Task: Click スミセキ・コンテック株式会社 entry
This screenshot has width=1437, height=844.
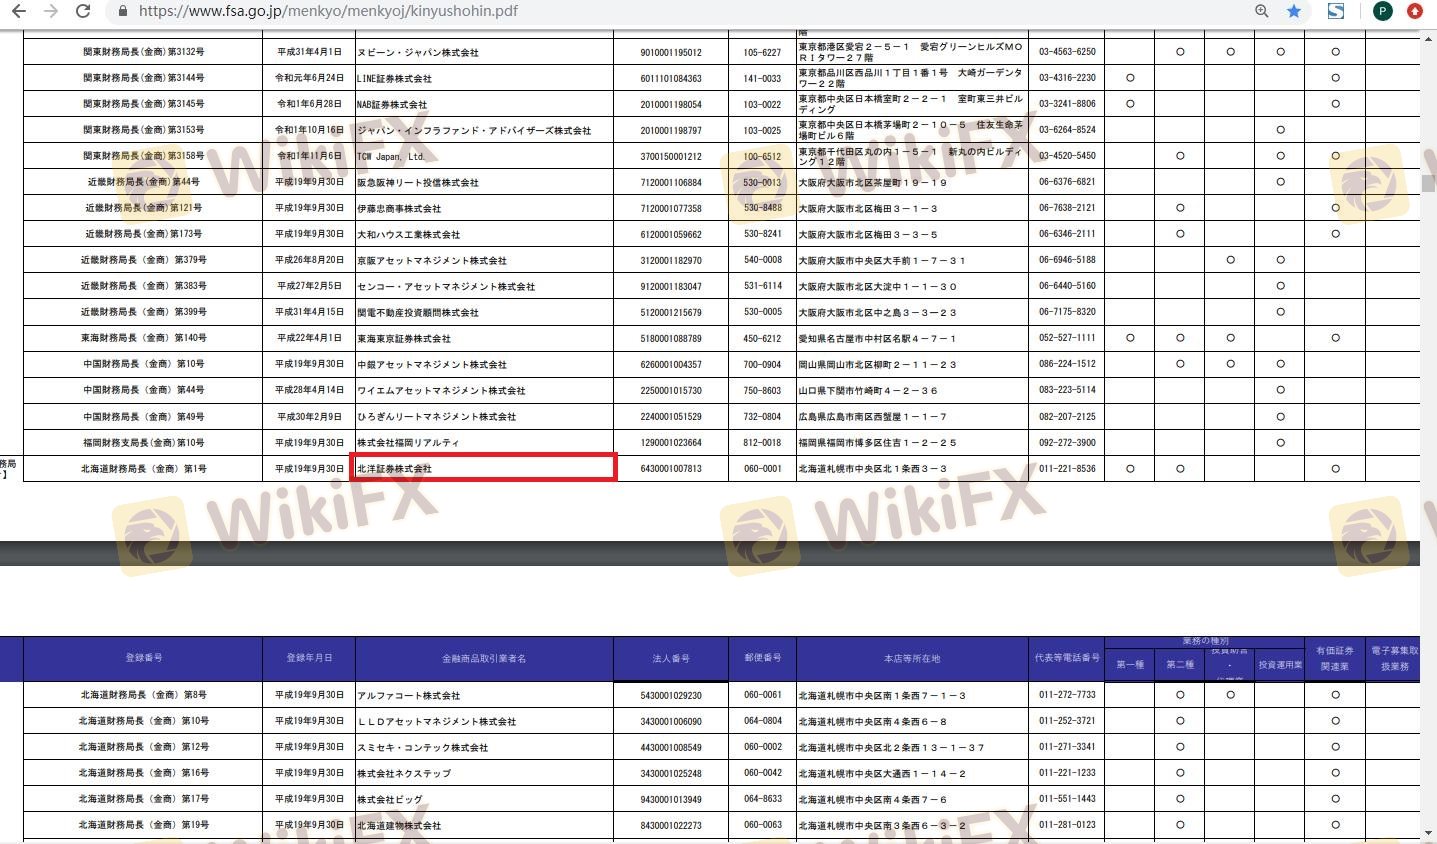Action: (423, 747)
